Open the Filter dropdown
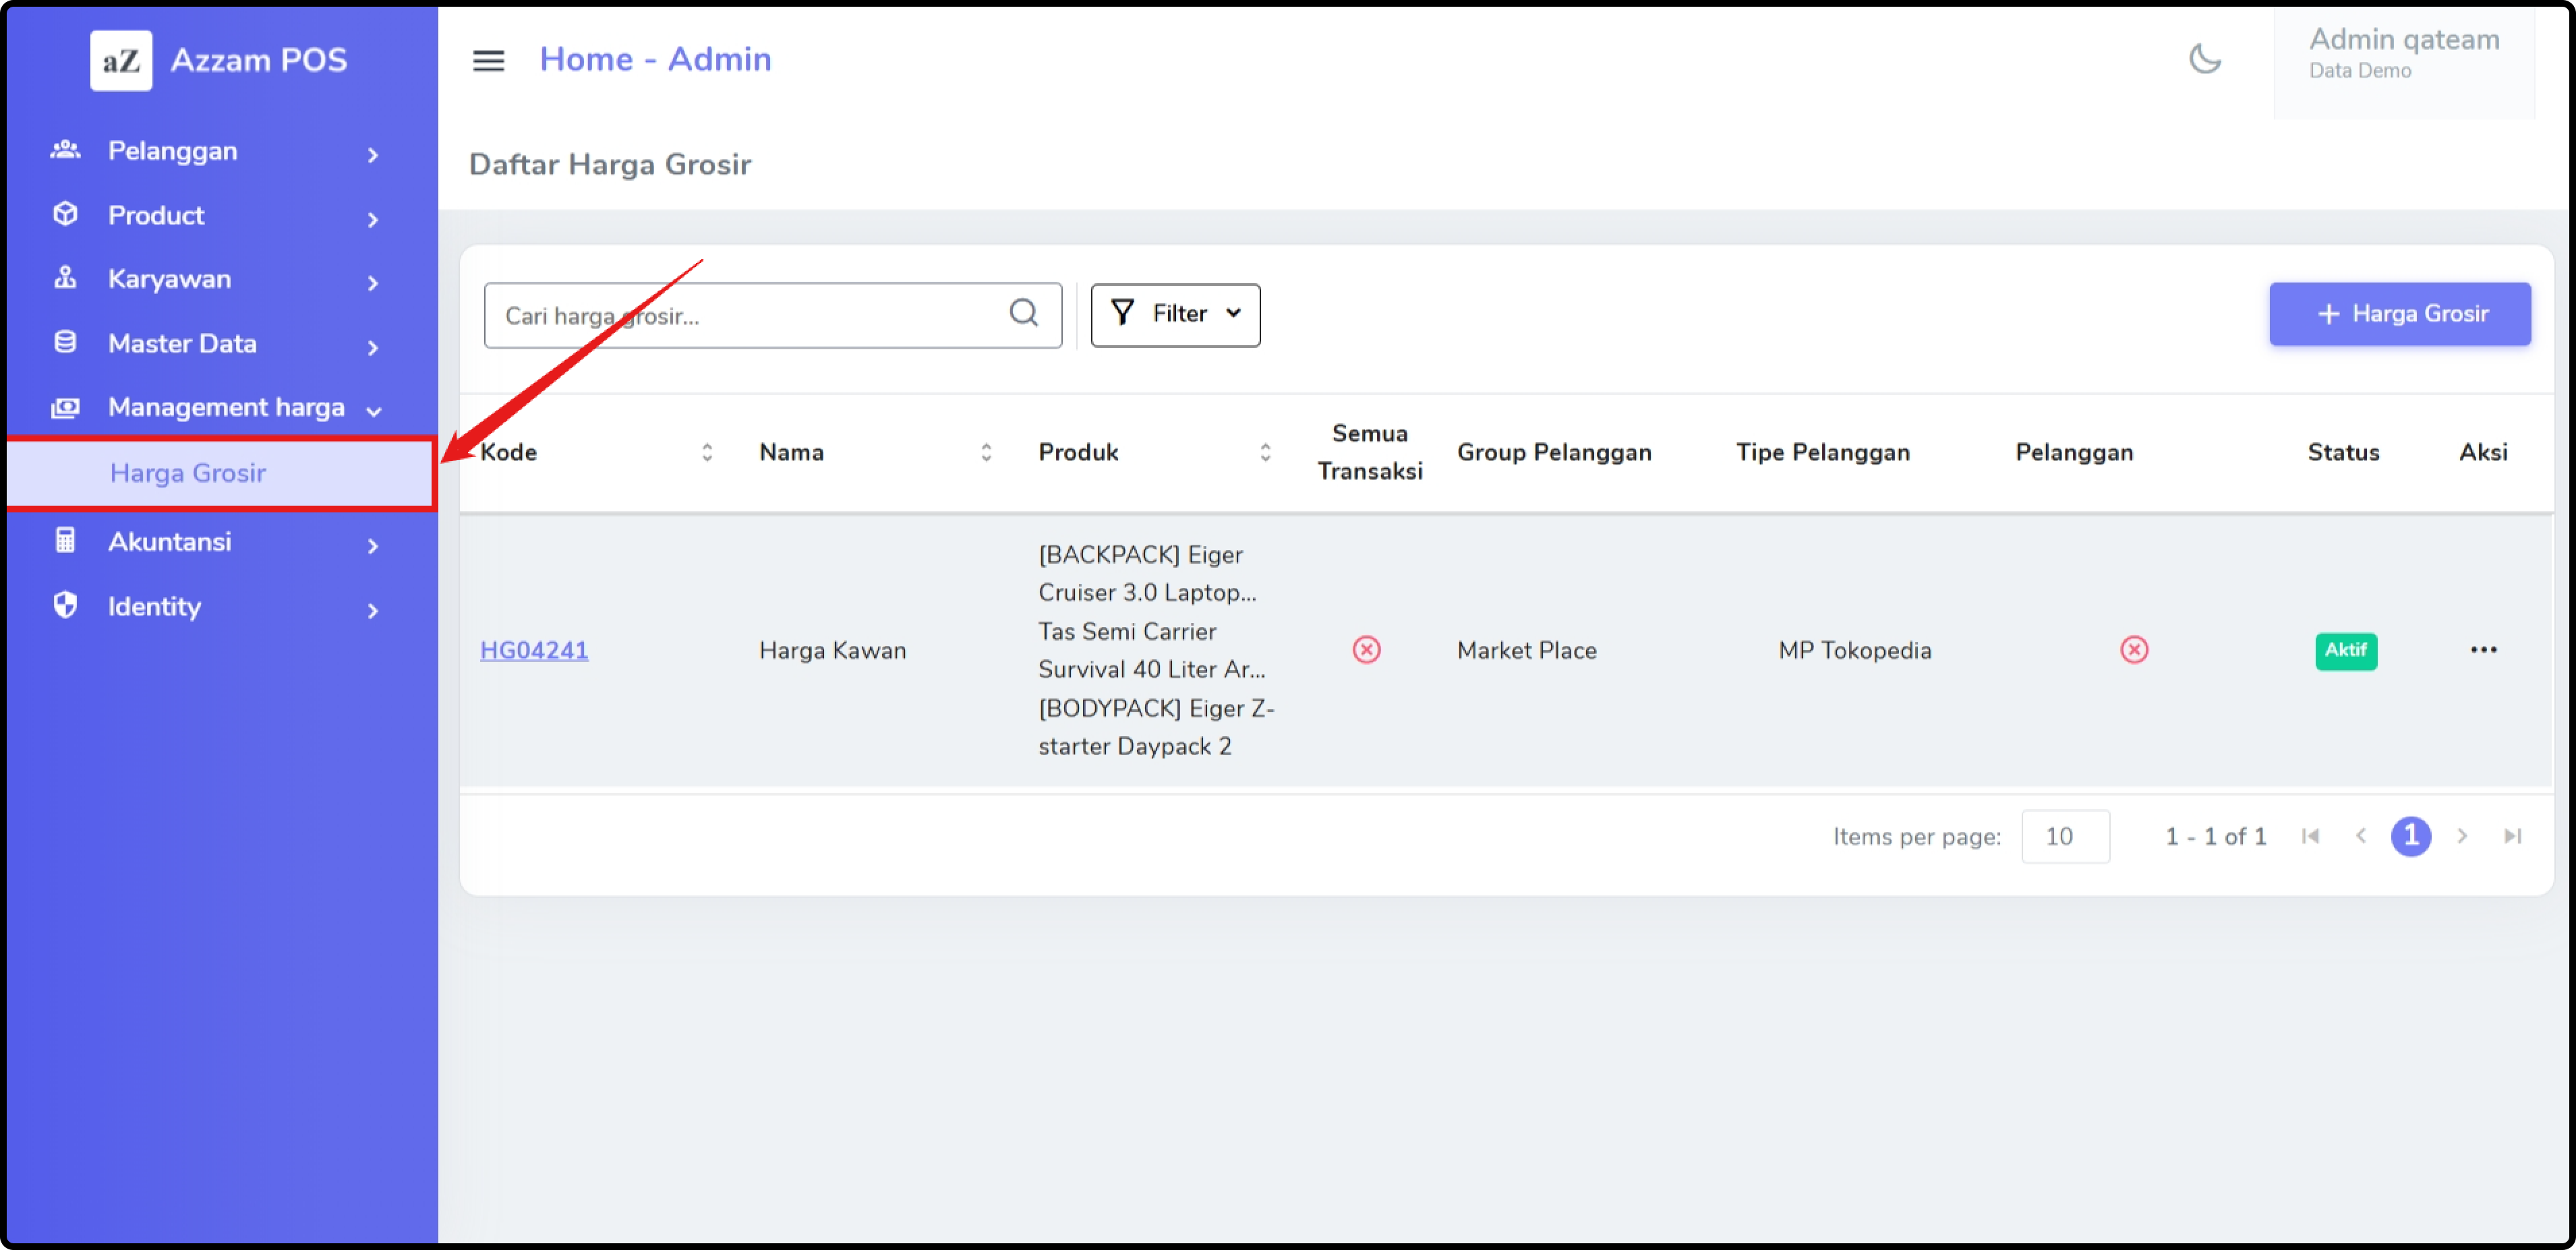The height and width of the screenshot is (1250, 2576). [1174, 315]
